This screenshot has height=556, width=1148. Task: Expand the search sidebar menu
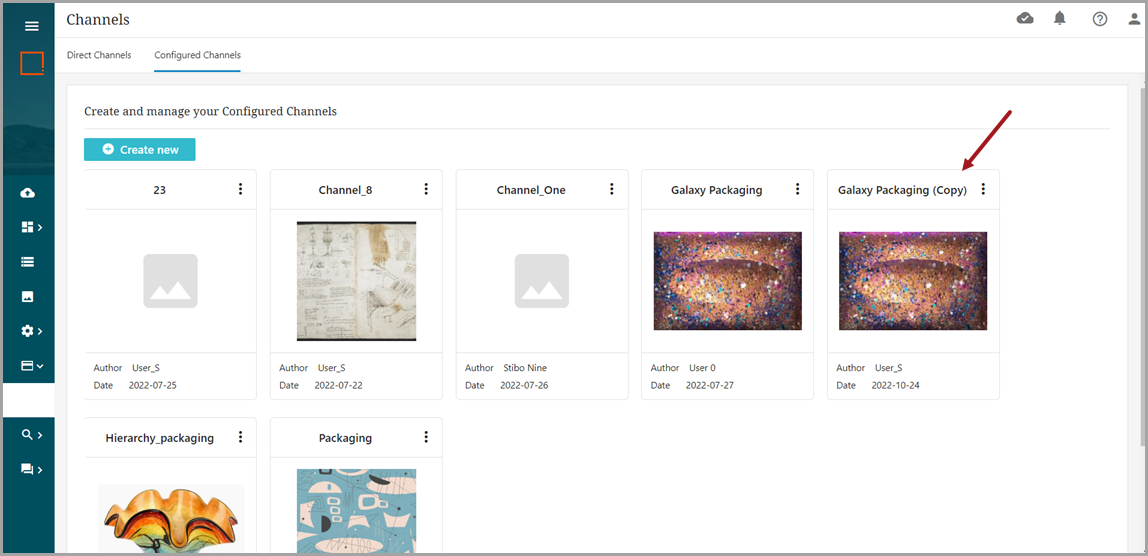[x=31, y=435]
